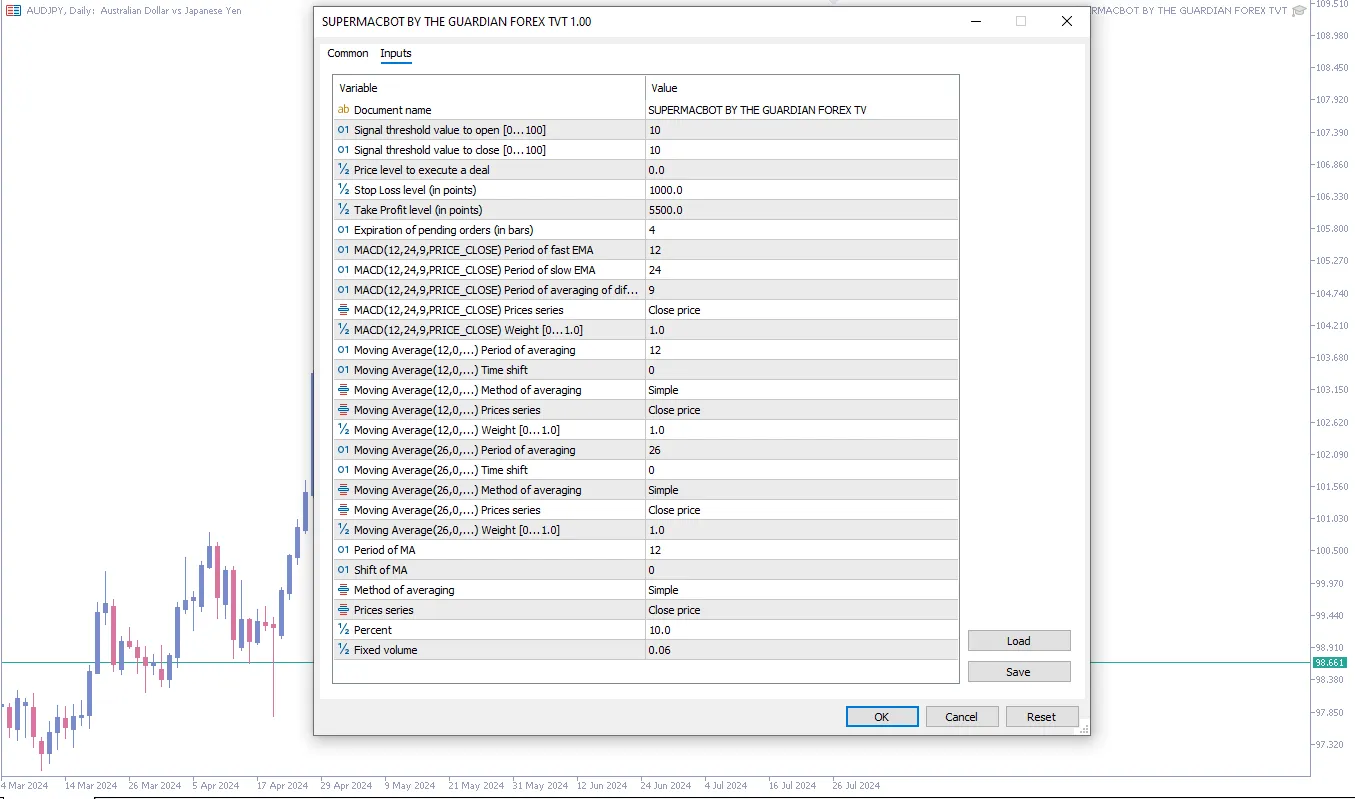1355x799 pixels.
Task: Switch to the Common tab
Action: pyautogui.click(x=348, y=53)
